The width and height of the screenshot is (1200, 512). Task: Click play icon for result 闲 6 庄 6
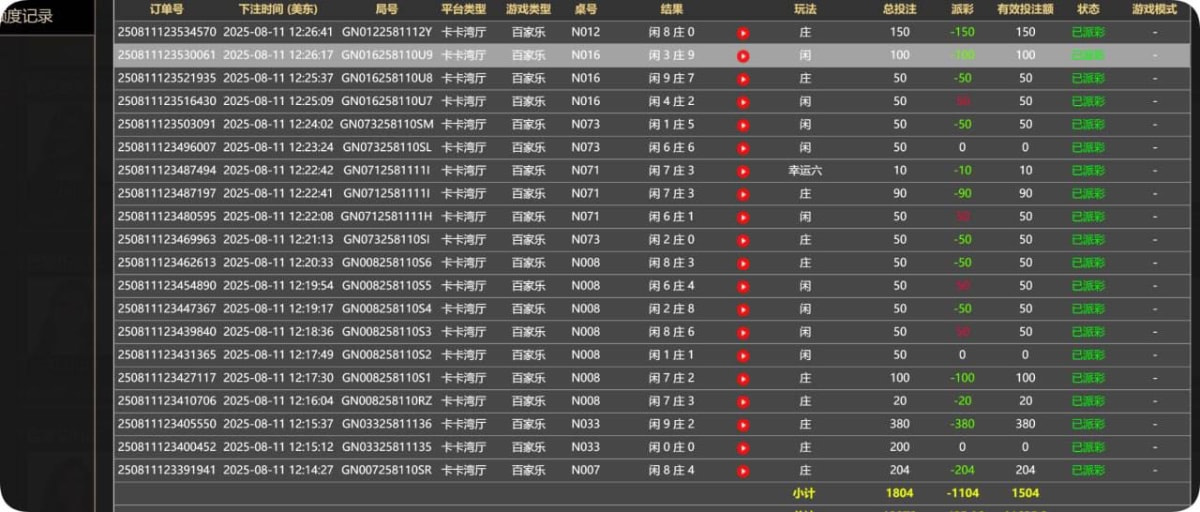click(x=743, y=148)
